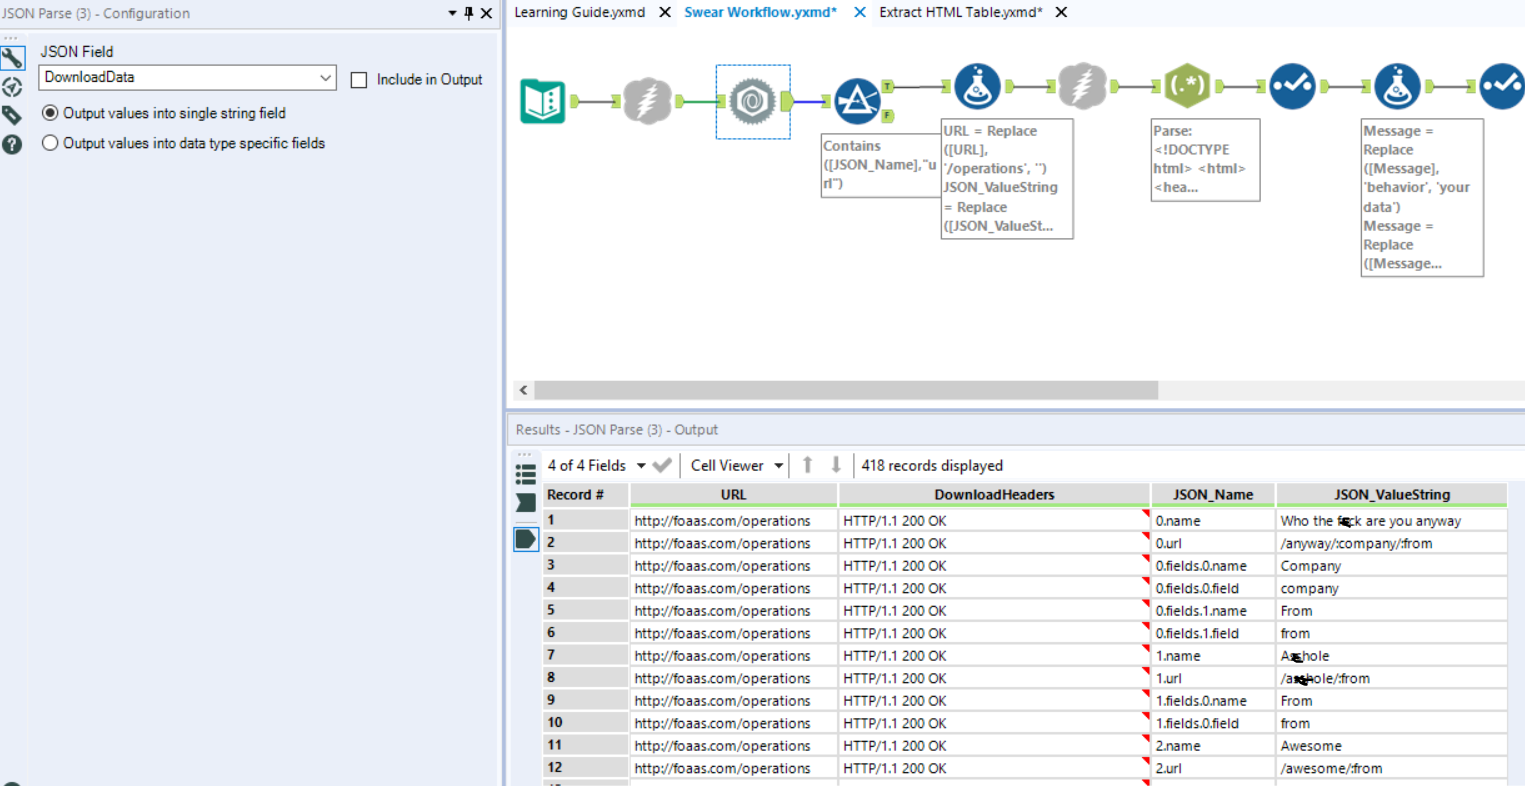Open the JSON Field DownloadData combo box
Image resolution: width=1525 pixels, height=786 pixels.
coord(188,77)
